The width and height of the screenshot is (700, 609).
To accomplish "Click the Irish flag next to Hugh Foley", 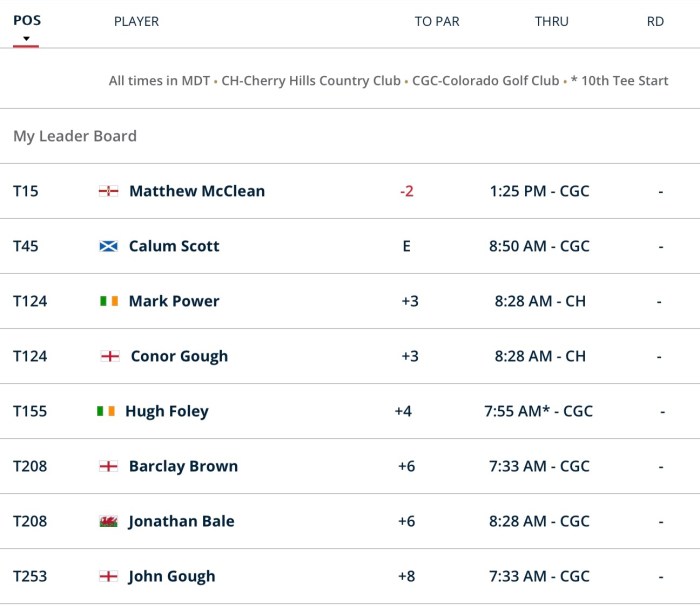I will coord(106,411).
